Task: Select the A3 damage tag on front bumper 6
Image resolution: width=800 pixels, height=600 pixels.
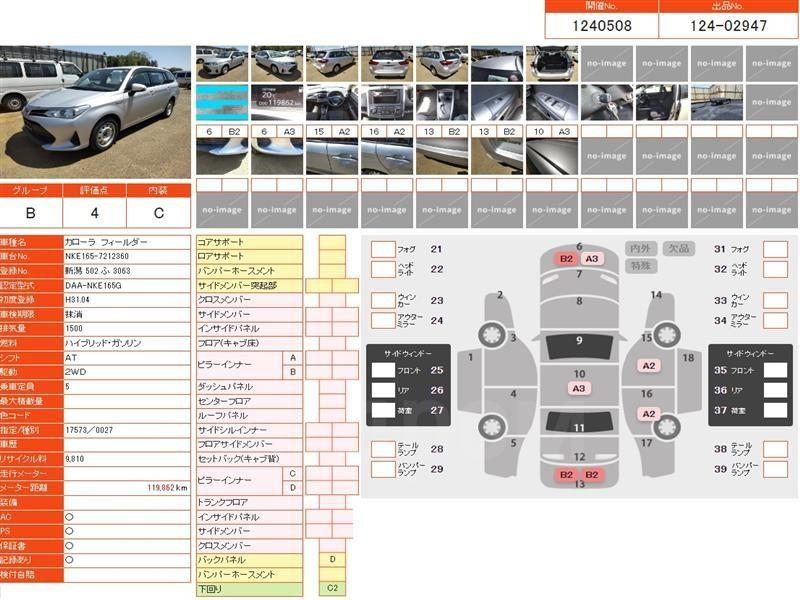Action: [x=592, y=259]
